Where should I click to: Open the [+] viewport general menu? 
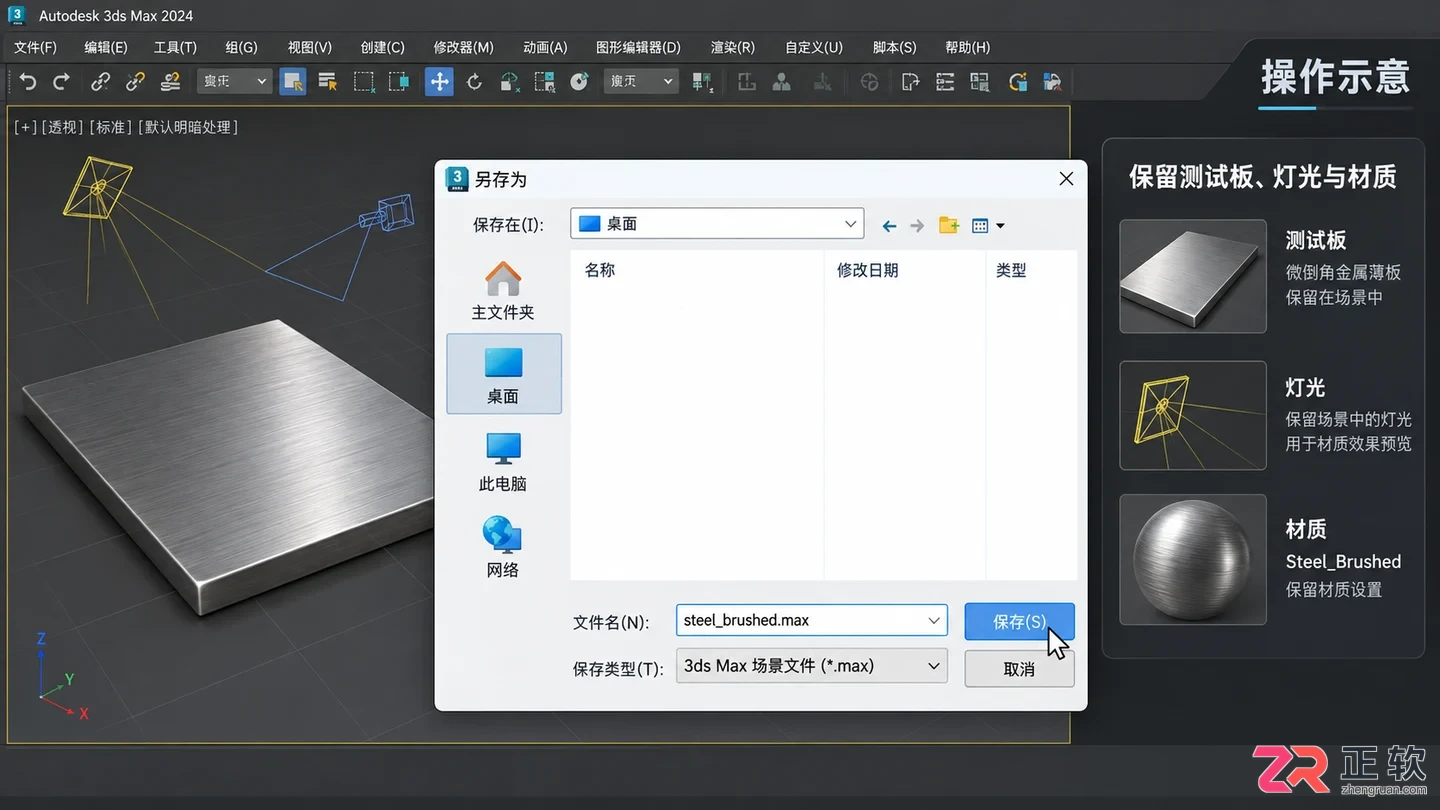[25, 127]
